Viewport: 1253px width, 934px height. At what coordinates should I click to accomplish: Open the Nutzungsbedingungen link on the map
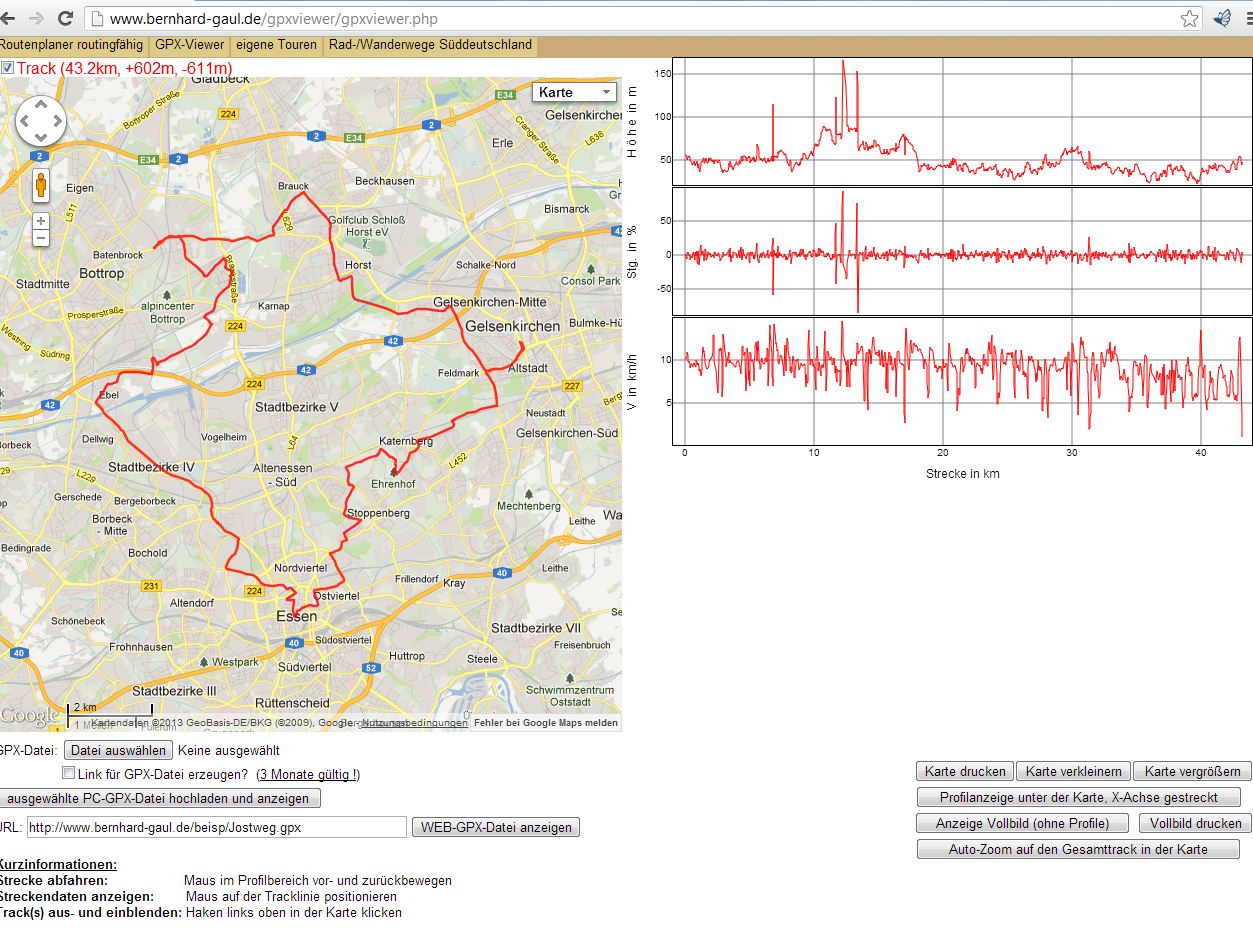[x=414, y=723]
